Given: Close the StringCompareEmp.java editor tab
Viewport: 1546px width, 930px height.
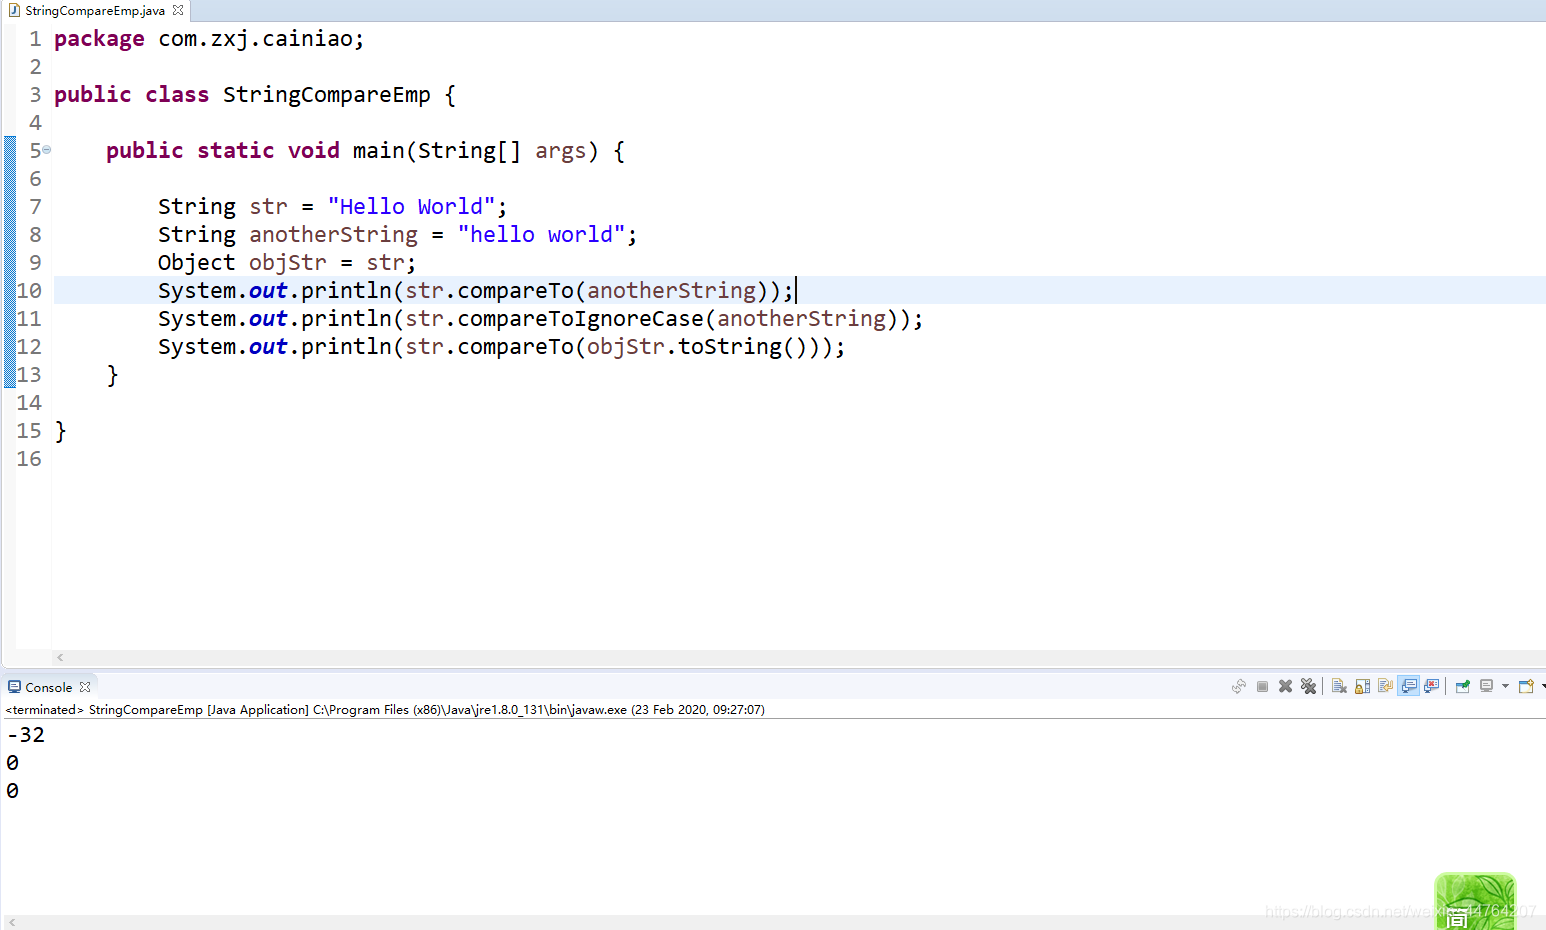Looking at the screenshot, I should click(x=178, y=10).
